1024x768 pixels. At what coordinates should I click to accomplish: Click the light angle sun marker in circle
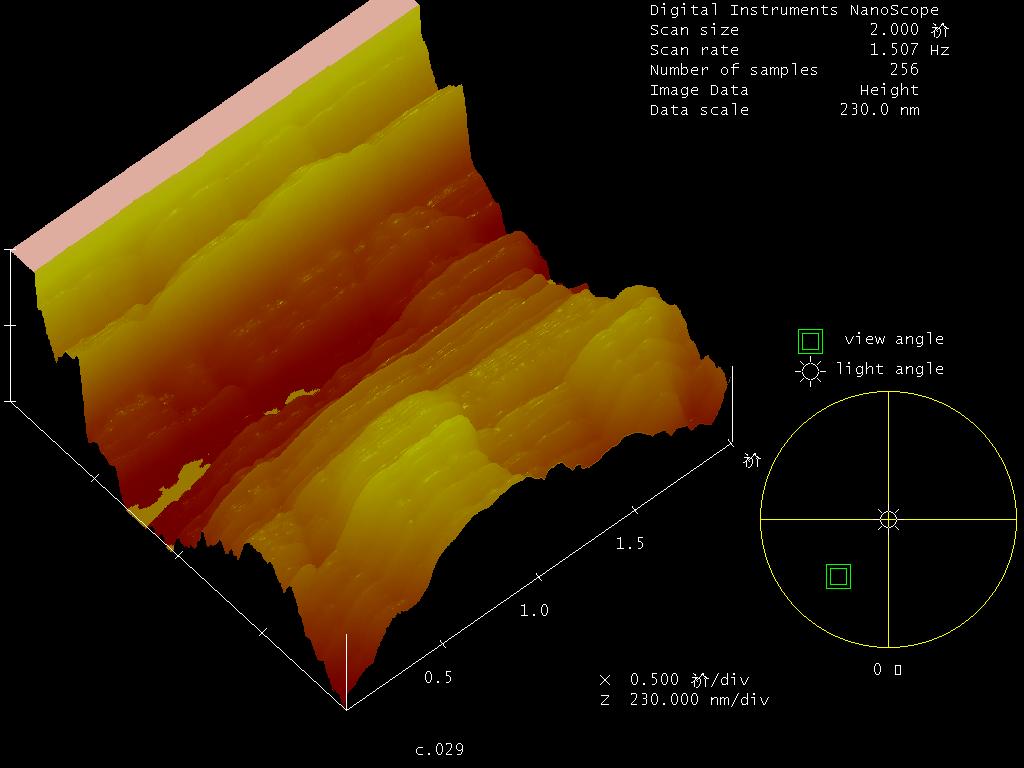point(888,519)
